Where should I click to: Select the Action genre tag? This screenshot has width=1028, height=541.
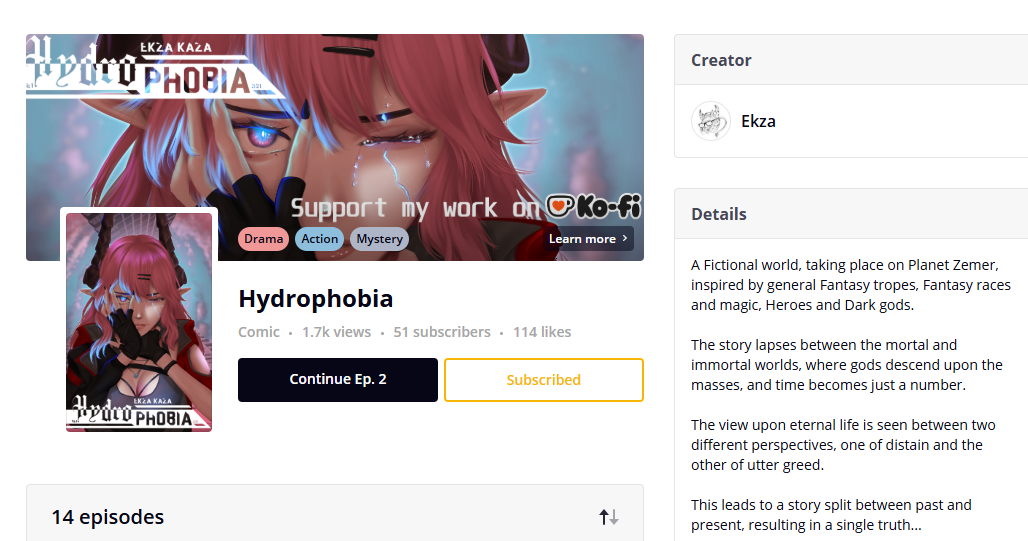[x=319, y=239]
